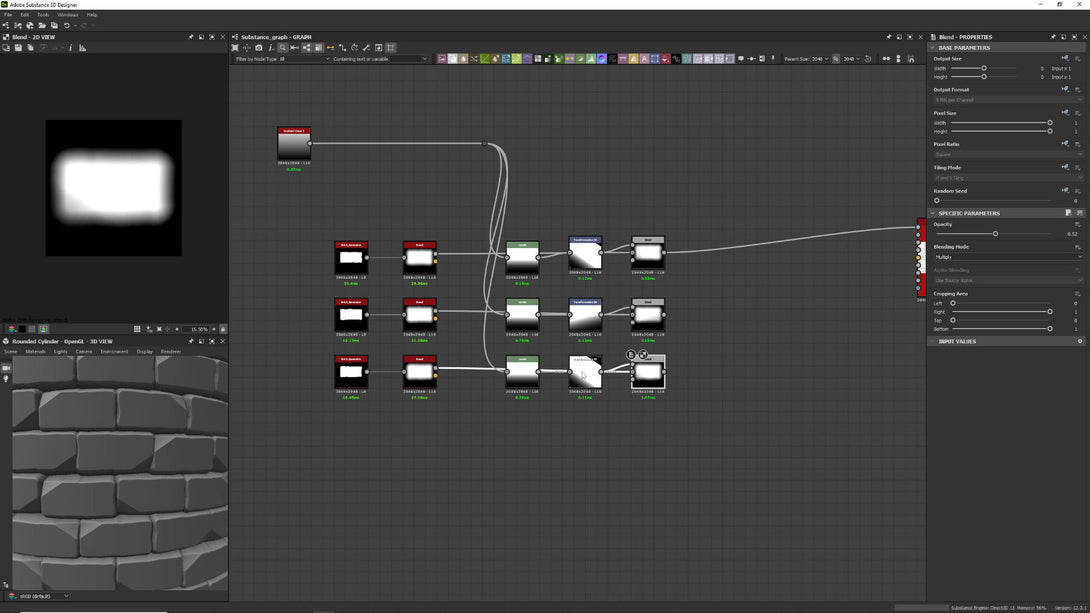Collapse the BASE PARAMETERS section
Image resolution: width=1090 pixels, height=613 pixels.
coord(933,48)
